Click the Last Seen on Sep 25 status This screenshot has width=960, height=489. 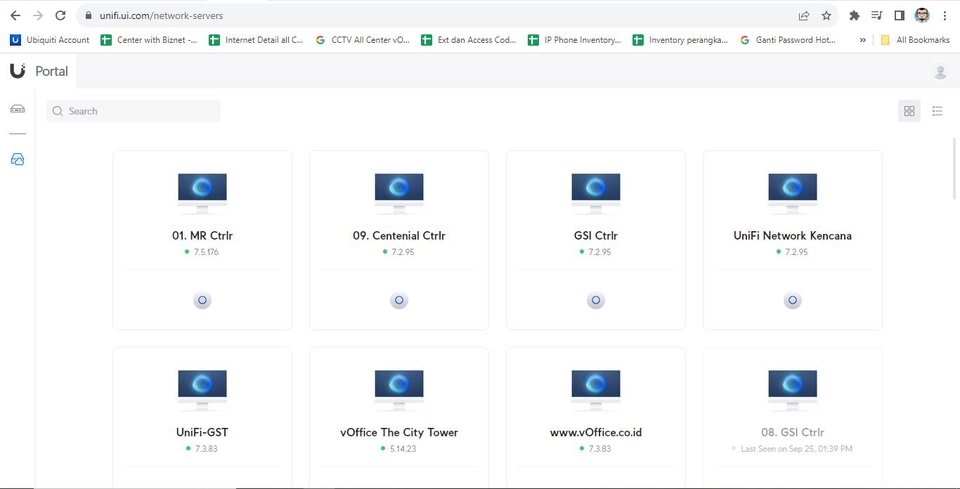(796, 449)
